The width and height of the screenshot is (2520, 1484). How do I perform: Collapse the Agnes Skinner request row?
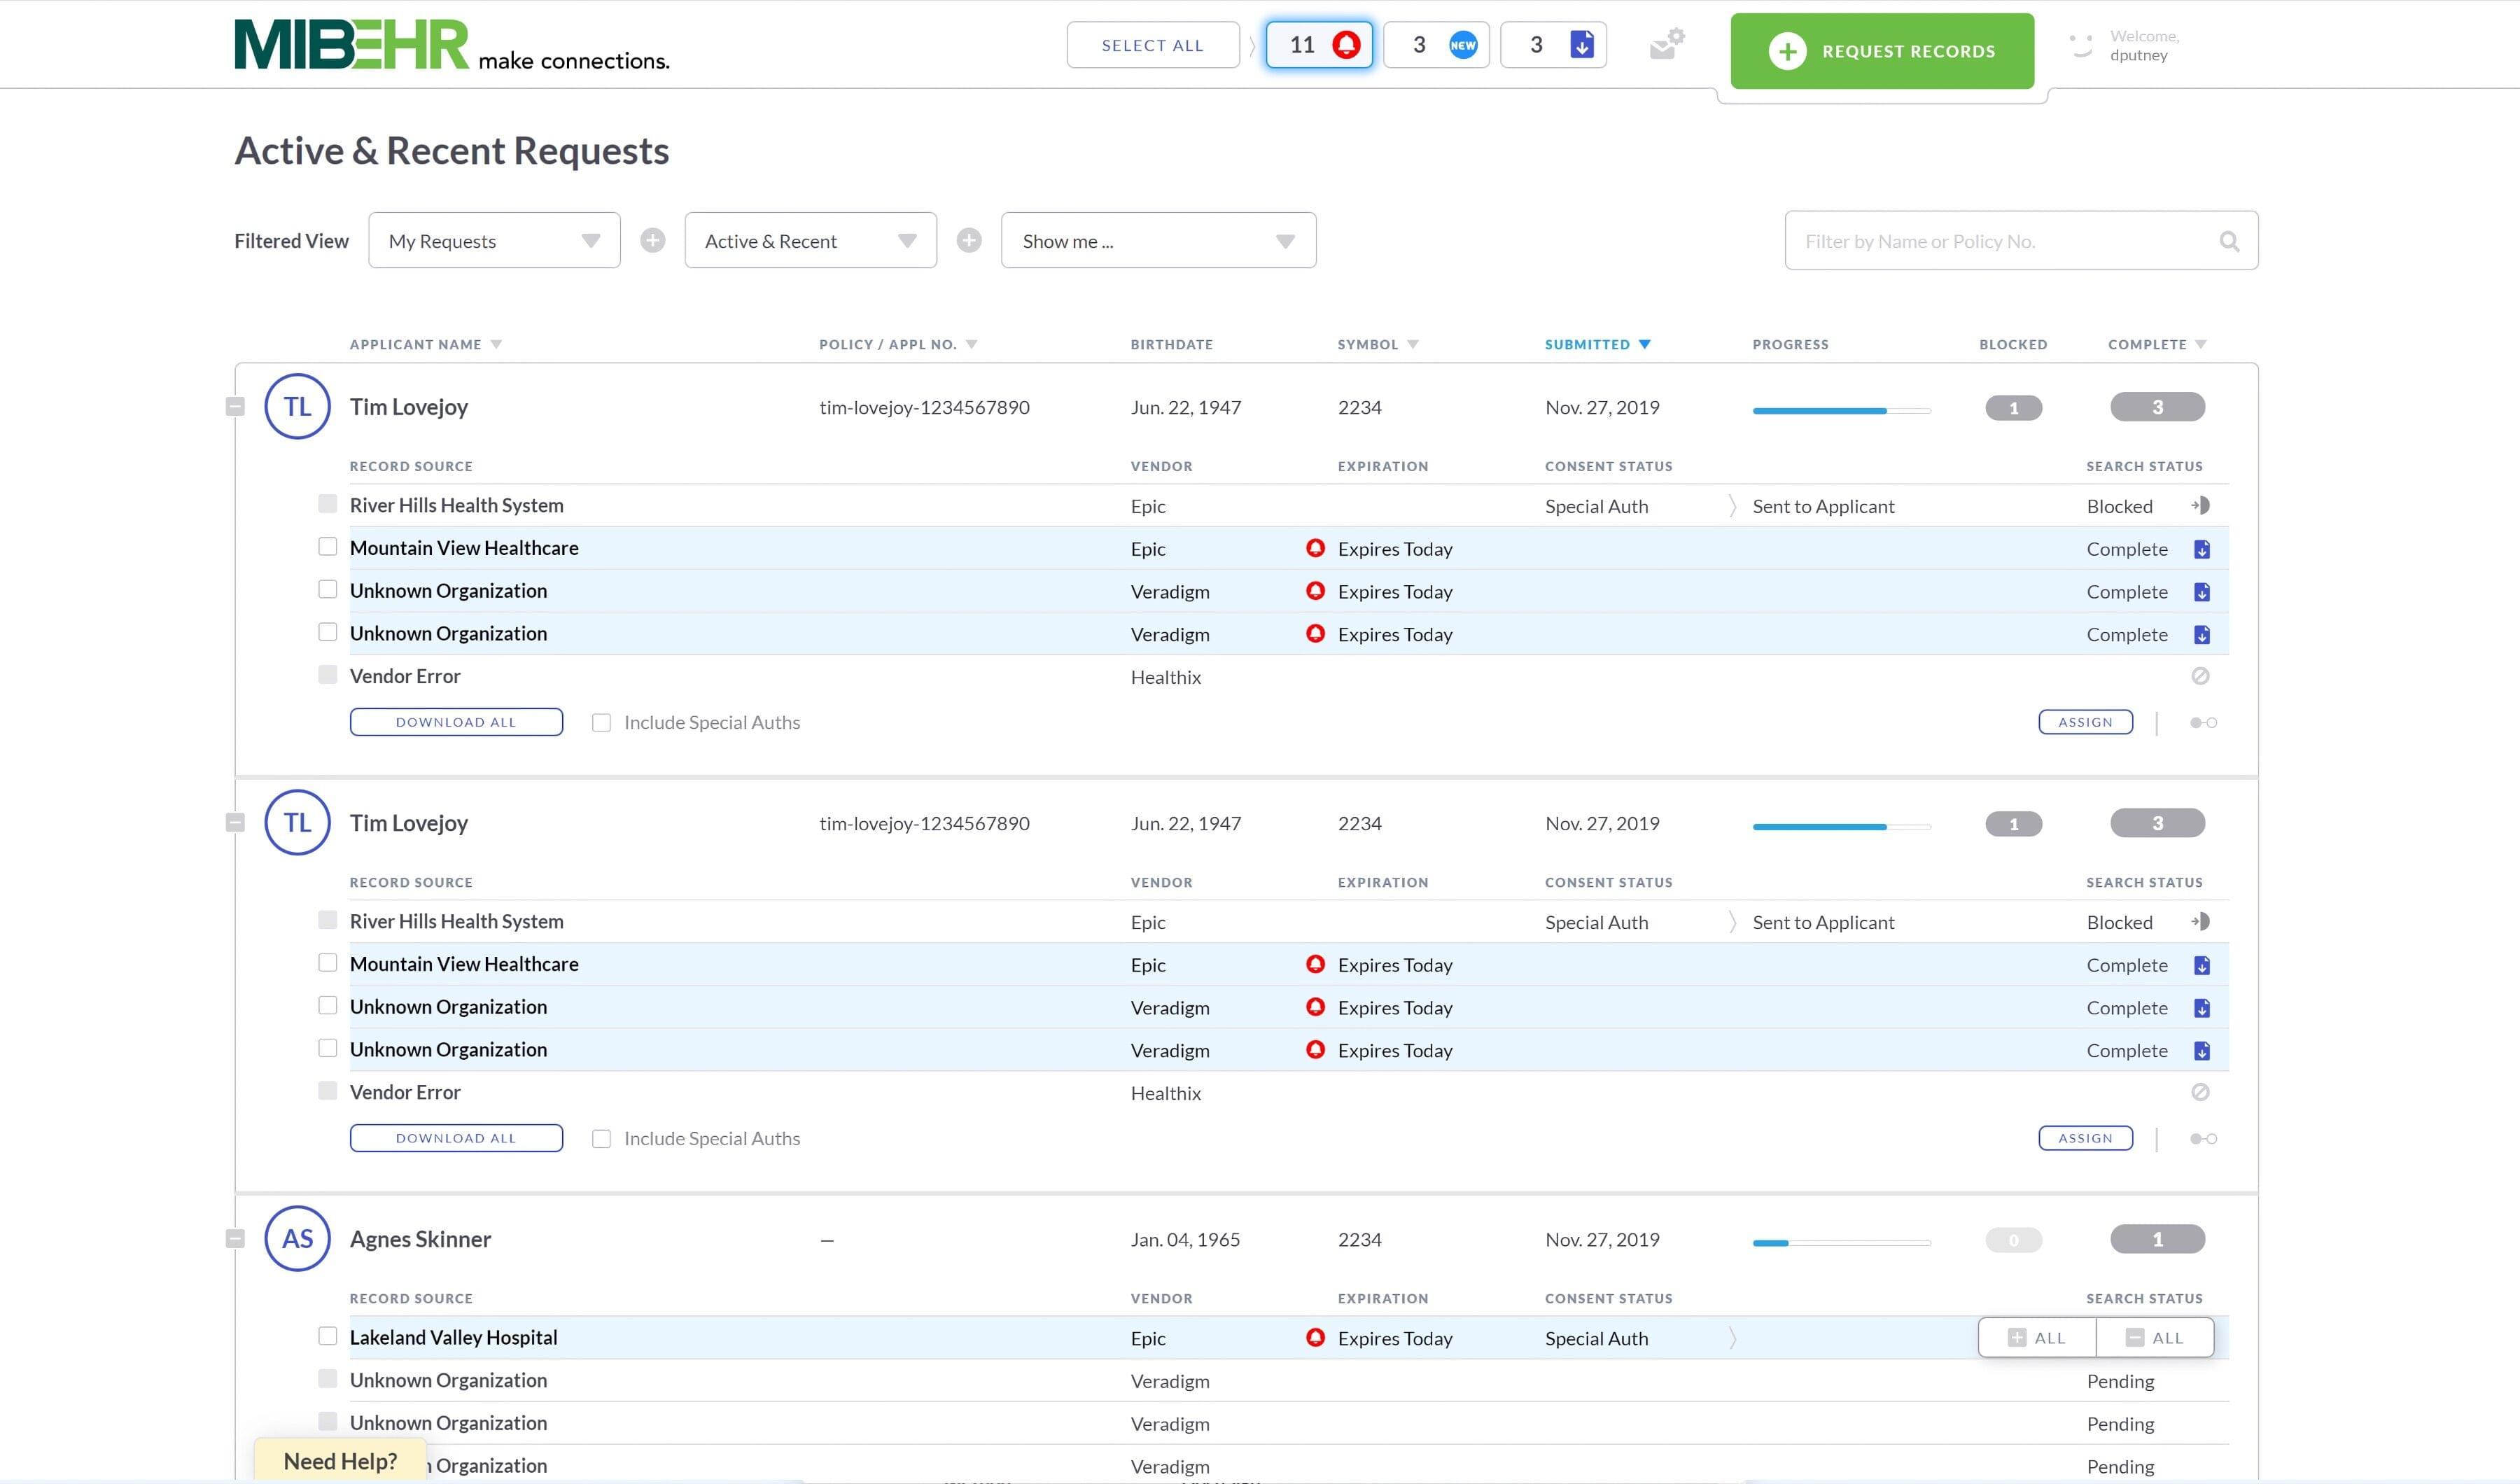pyautogui.click(x=235, y=1239)
